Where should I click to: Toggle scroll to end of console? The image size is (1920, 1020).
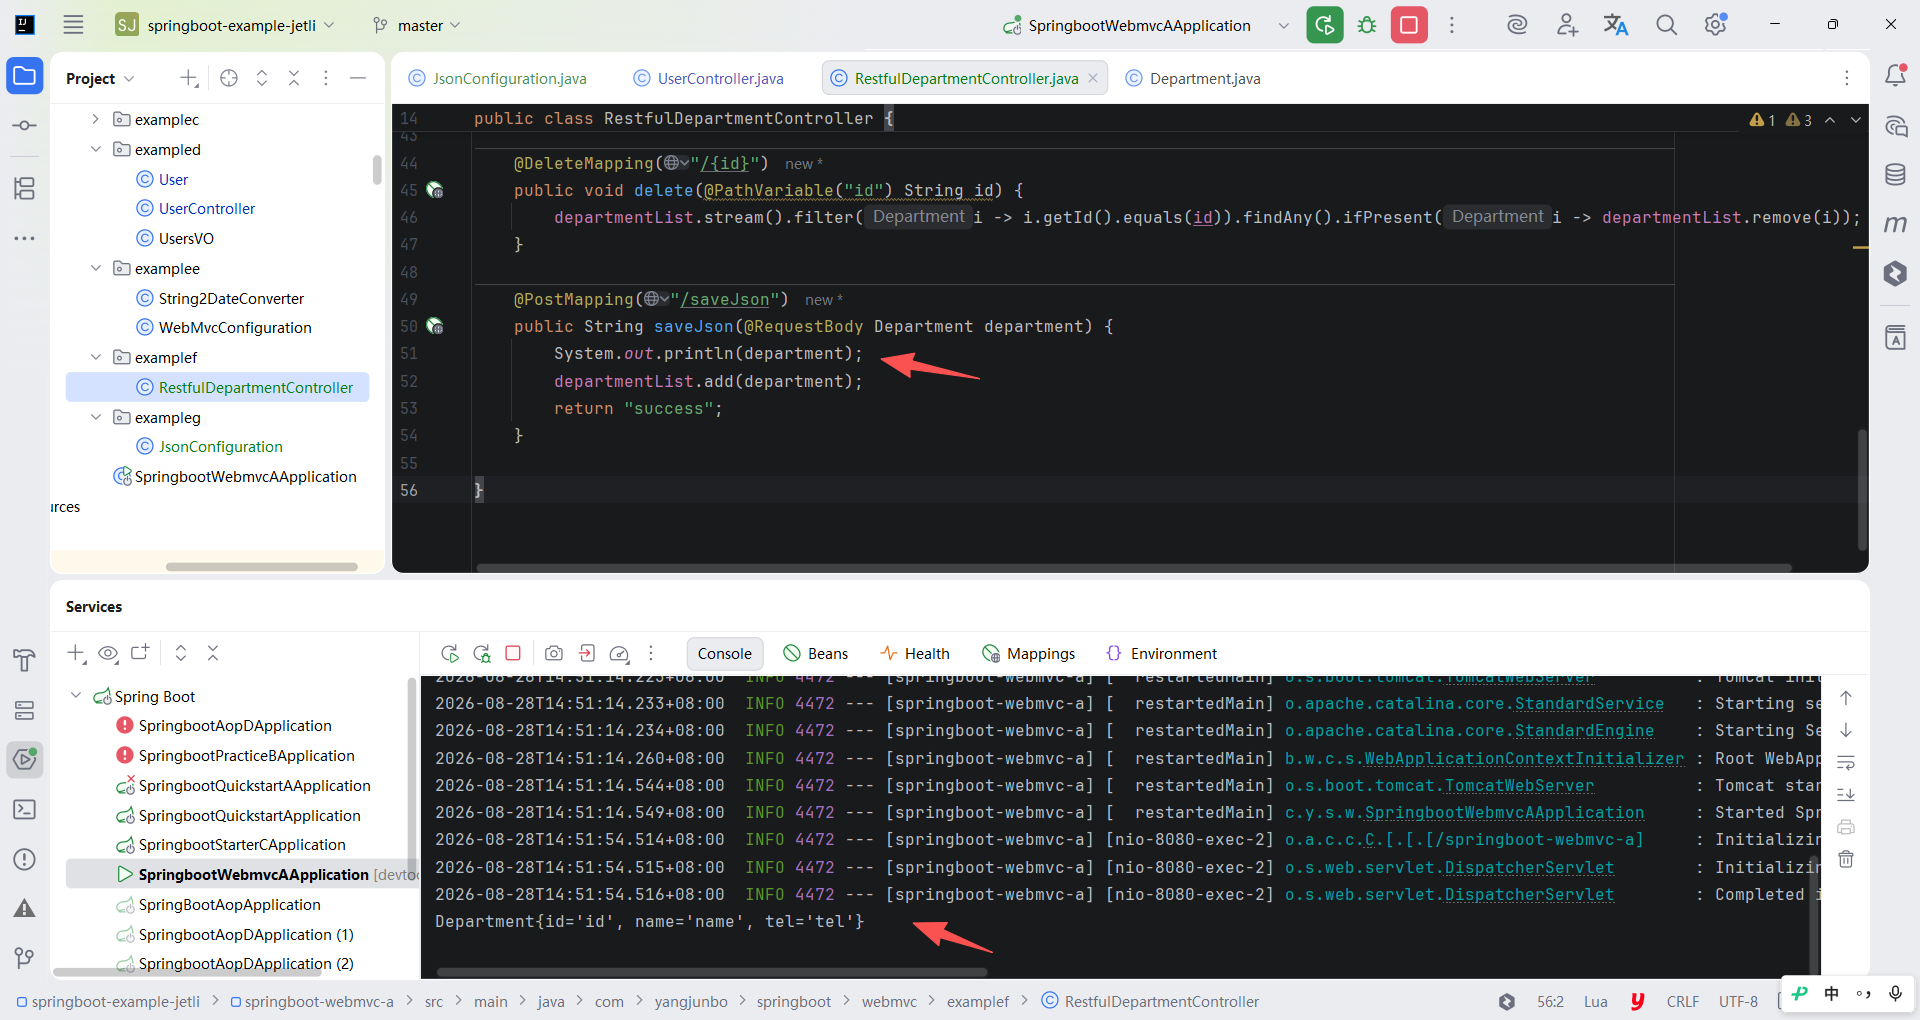(x=1846, y=795)
